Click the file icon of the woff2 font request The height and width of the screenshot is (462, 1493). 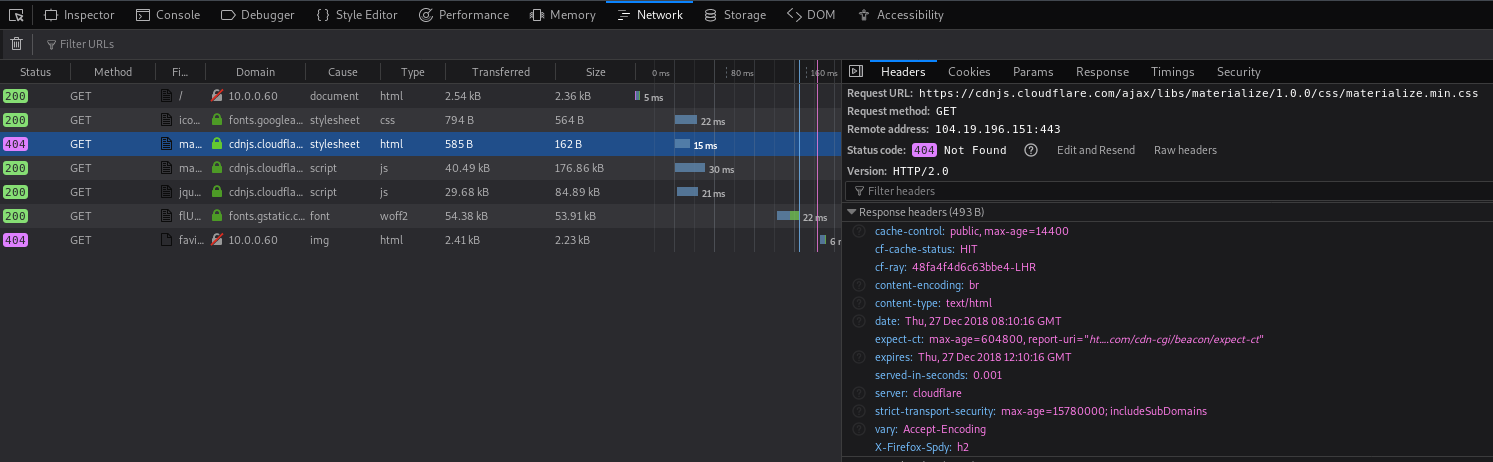[167, 216]
